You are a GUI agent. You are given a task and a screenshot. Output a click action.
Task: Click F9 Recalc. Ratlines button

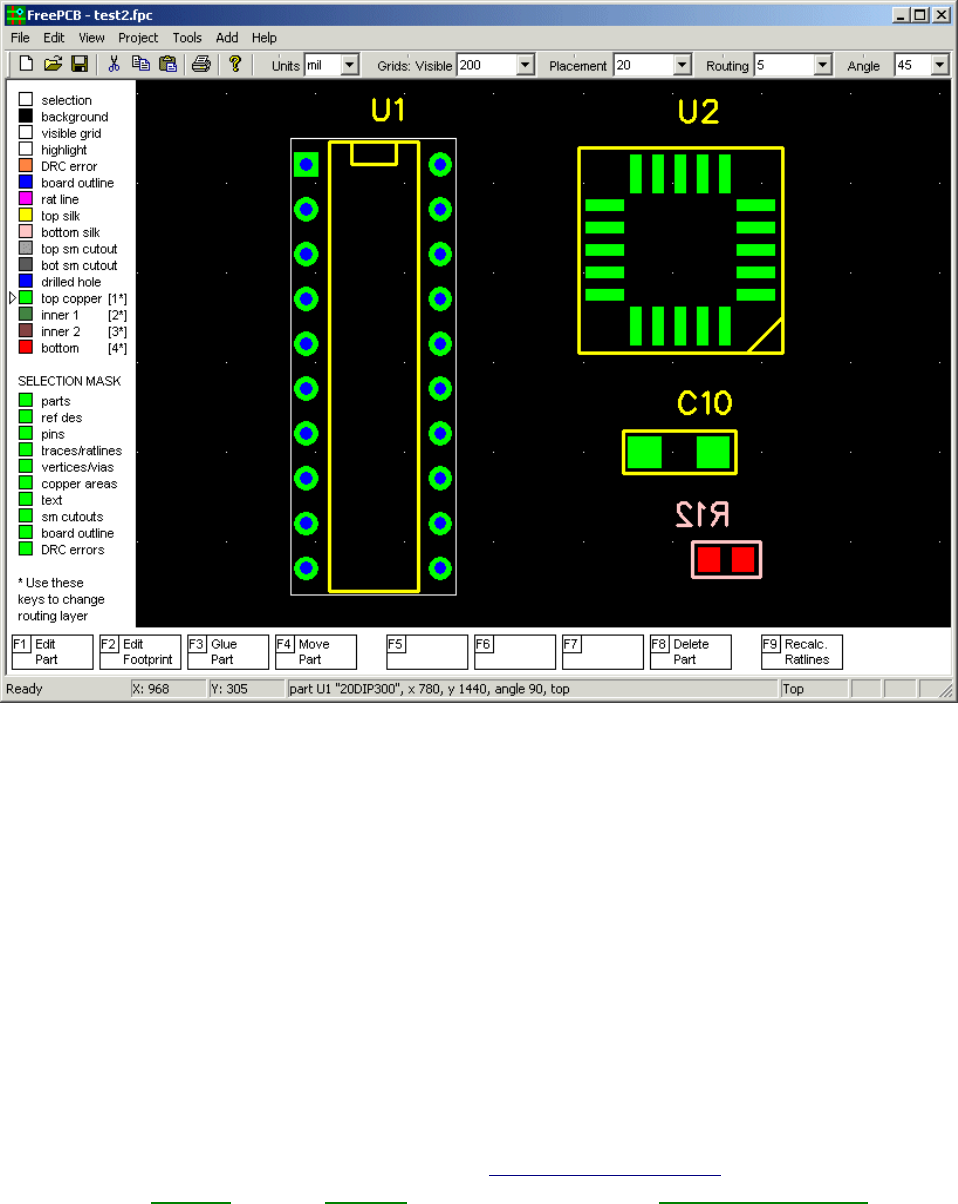tap(802, 652)
